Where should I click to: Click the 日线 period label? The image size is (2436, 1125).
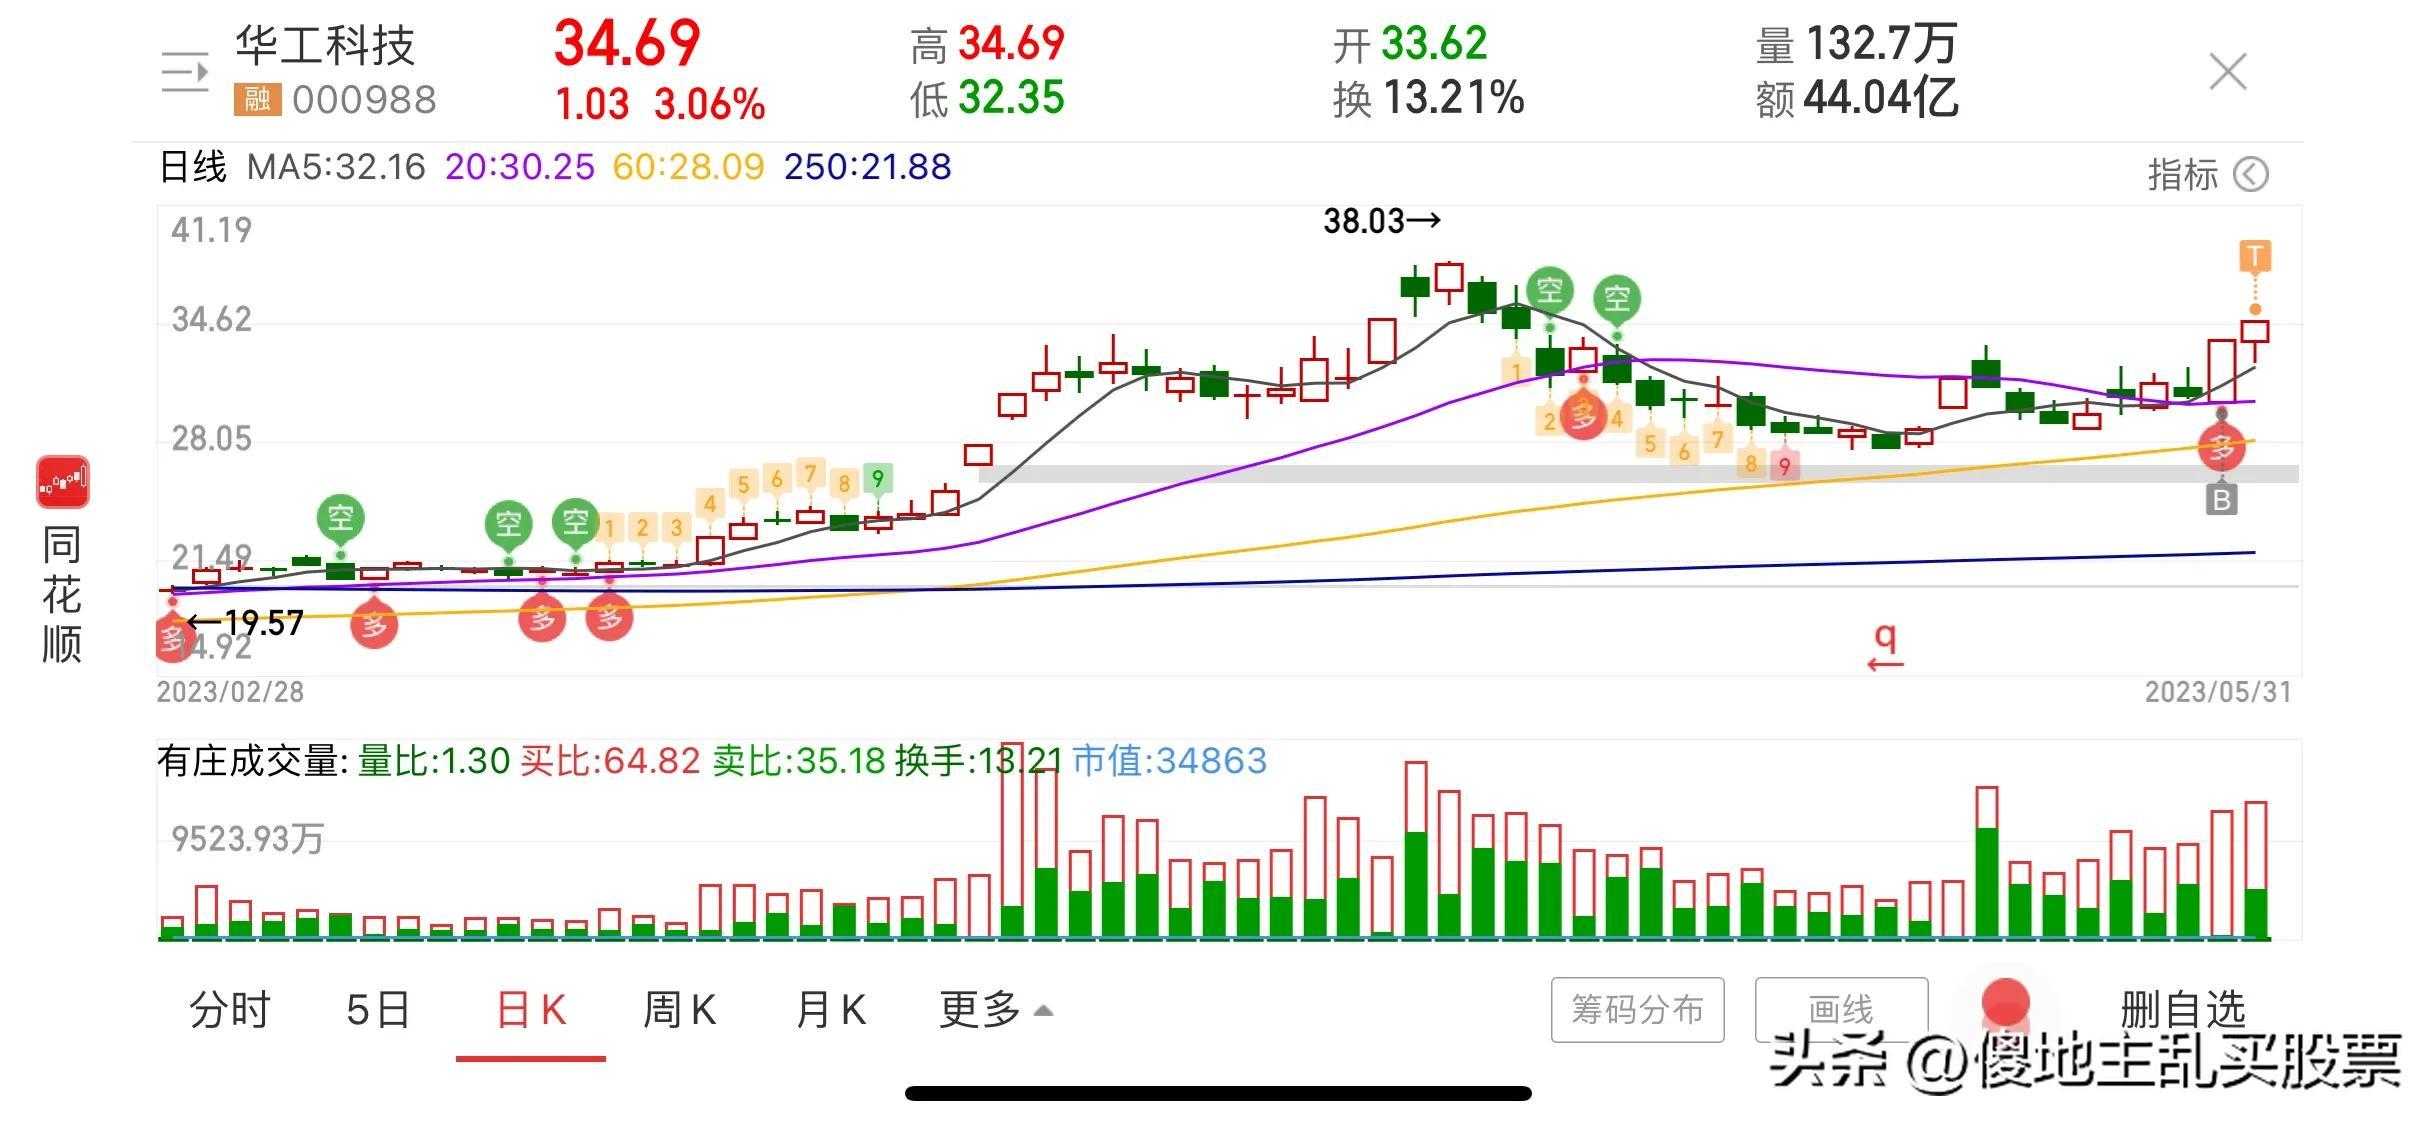click(193, 167)
